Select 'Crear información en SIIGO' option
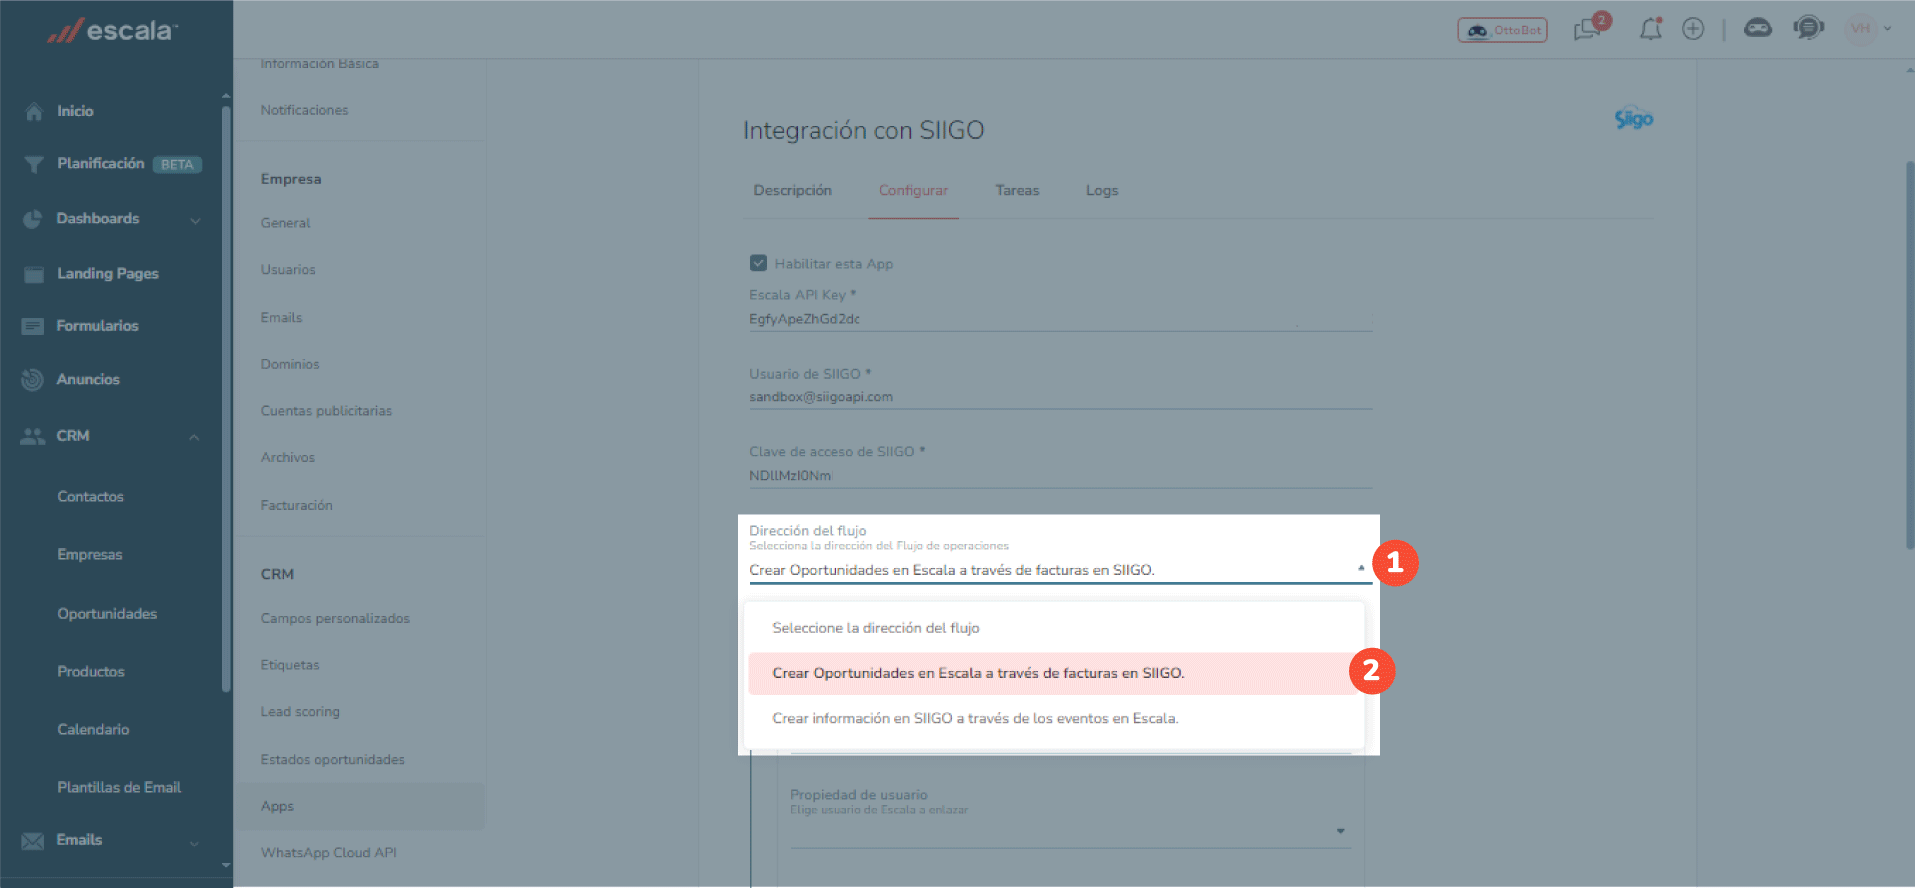 (1056, 718)
